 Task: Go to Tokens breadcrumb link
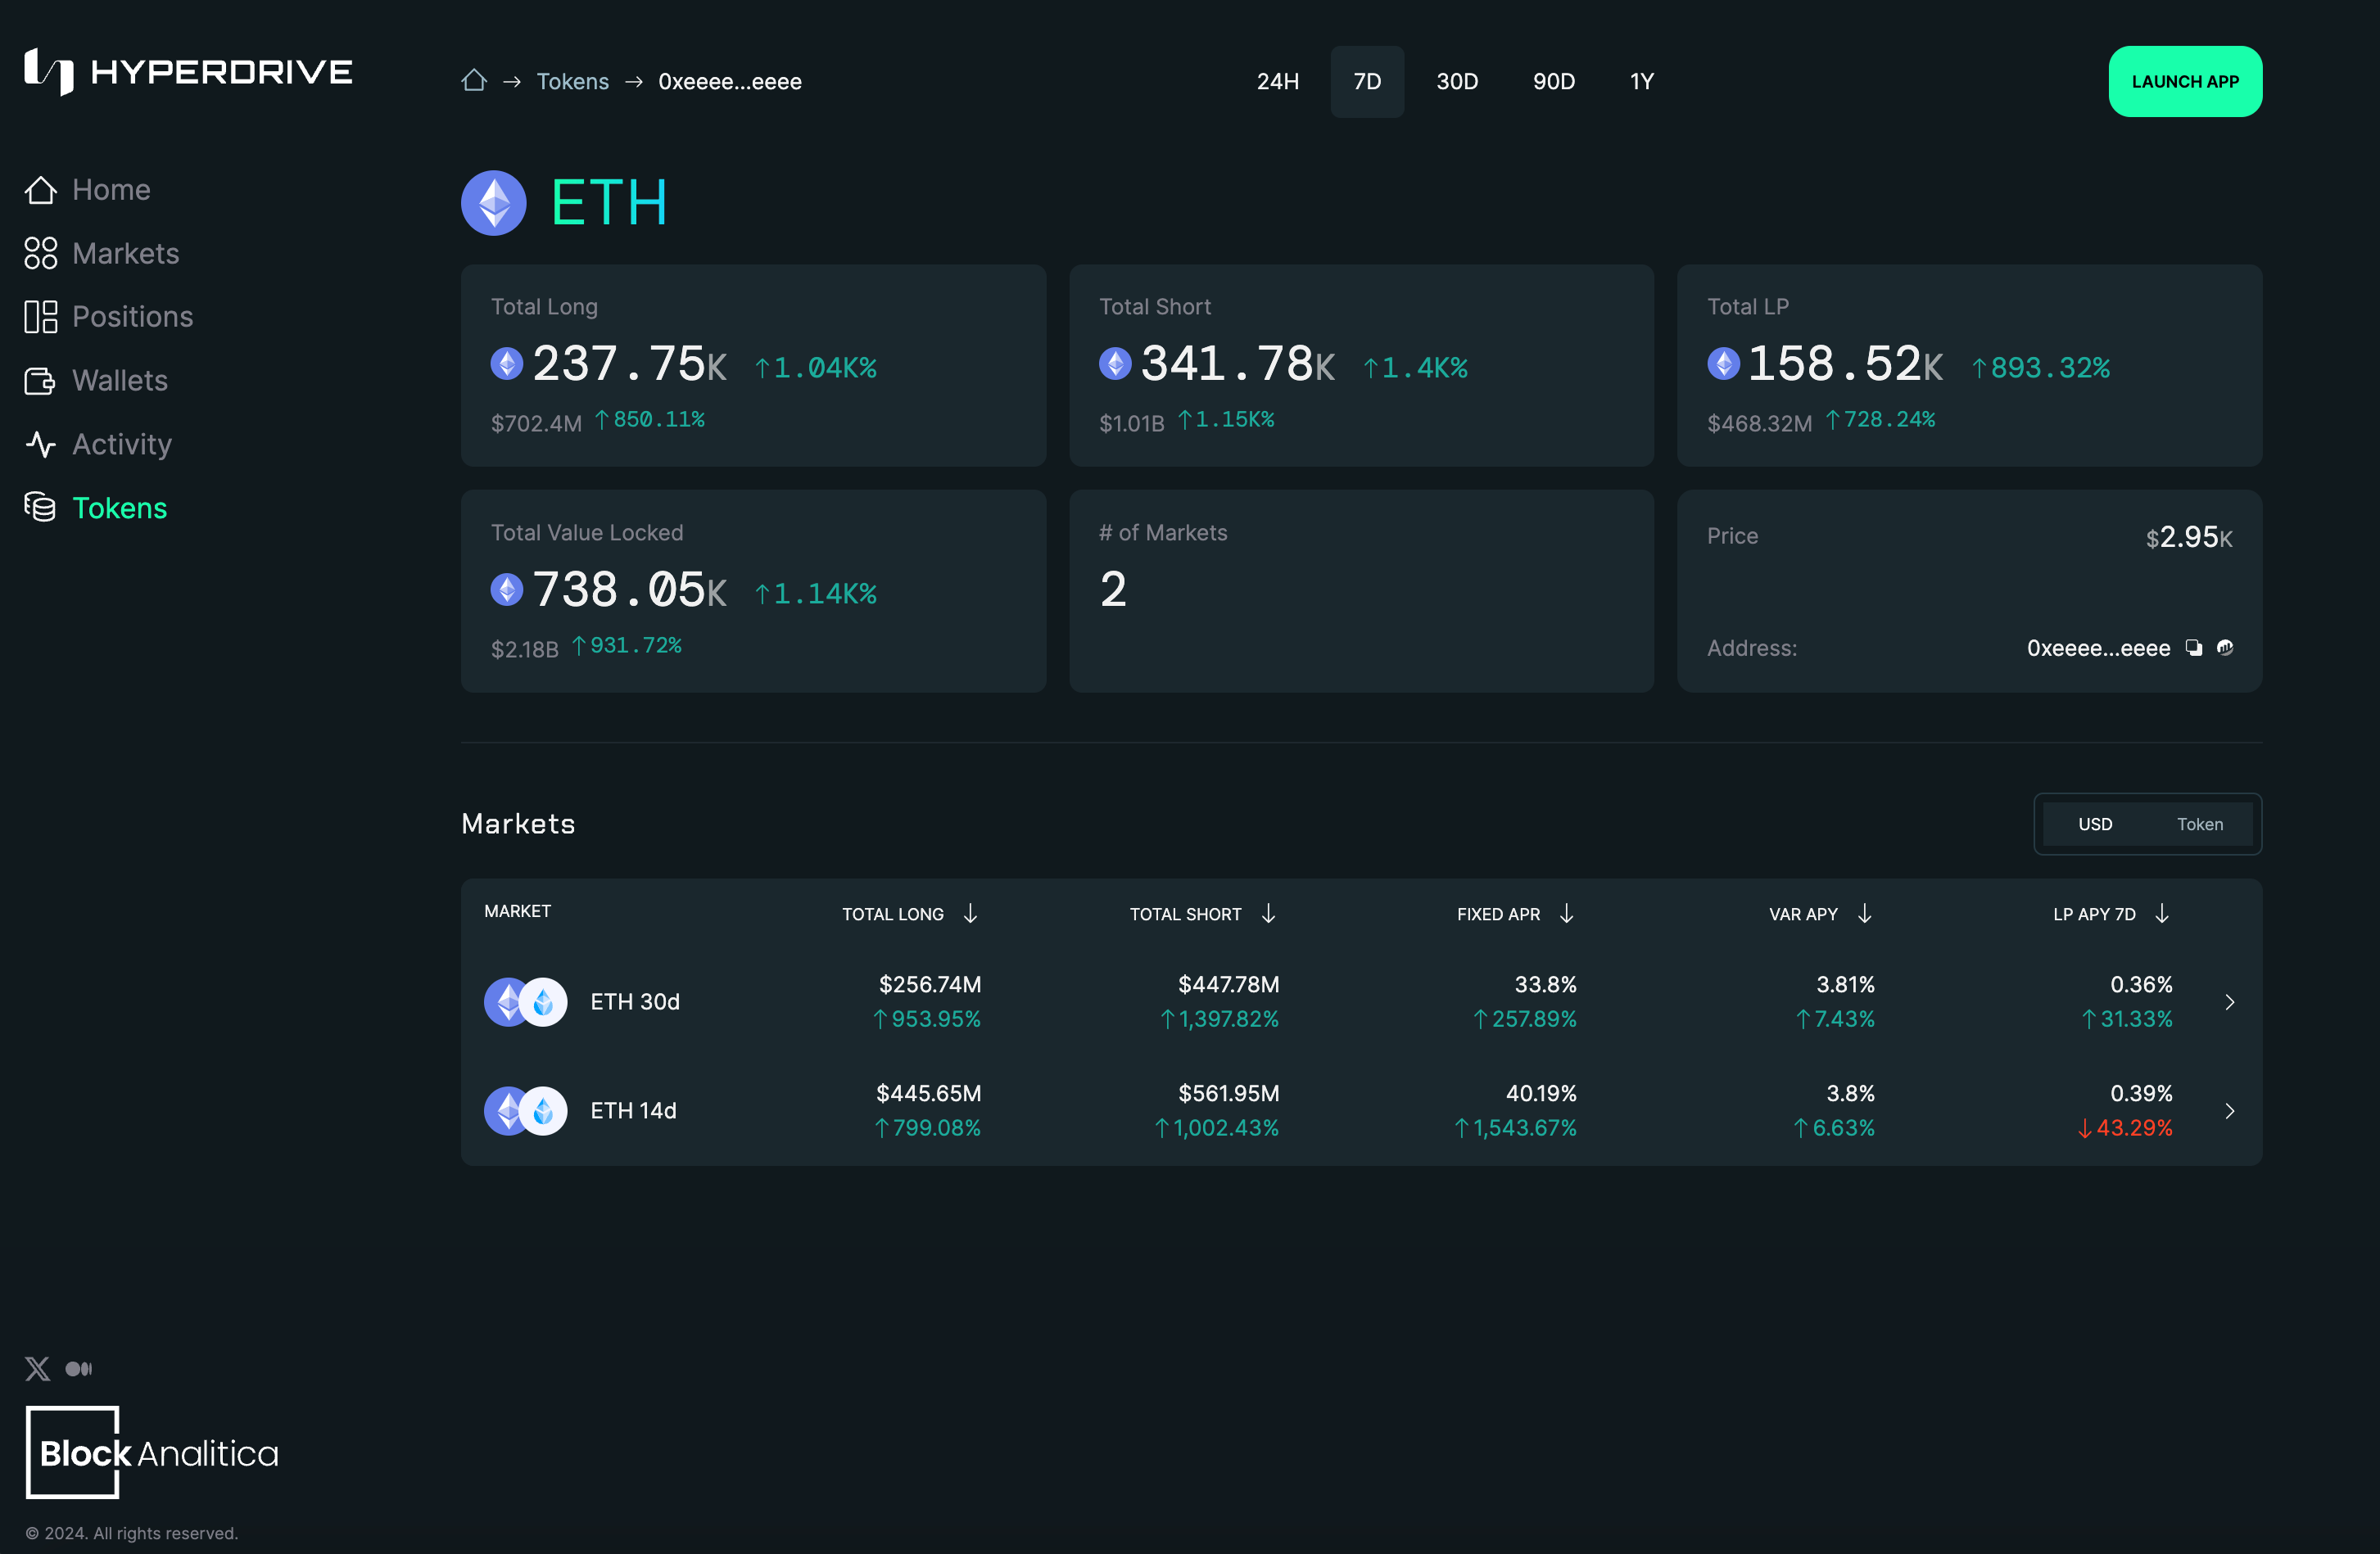(572, 81)
